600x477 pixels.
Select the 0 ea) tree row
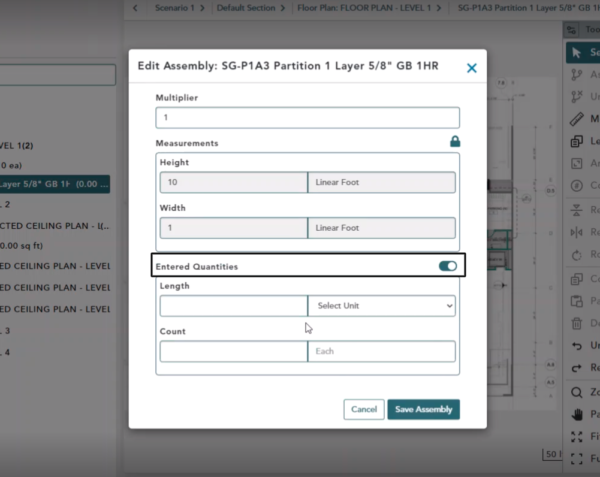tap(11, 165)
